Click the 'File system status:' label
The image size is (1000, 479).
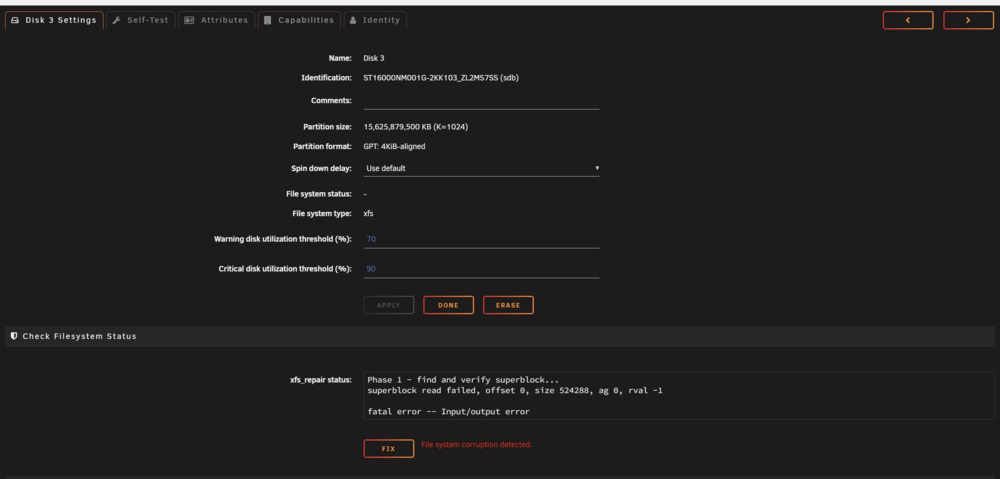pyautogui.click(x=319, y=194)
